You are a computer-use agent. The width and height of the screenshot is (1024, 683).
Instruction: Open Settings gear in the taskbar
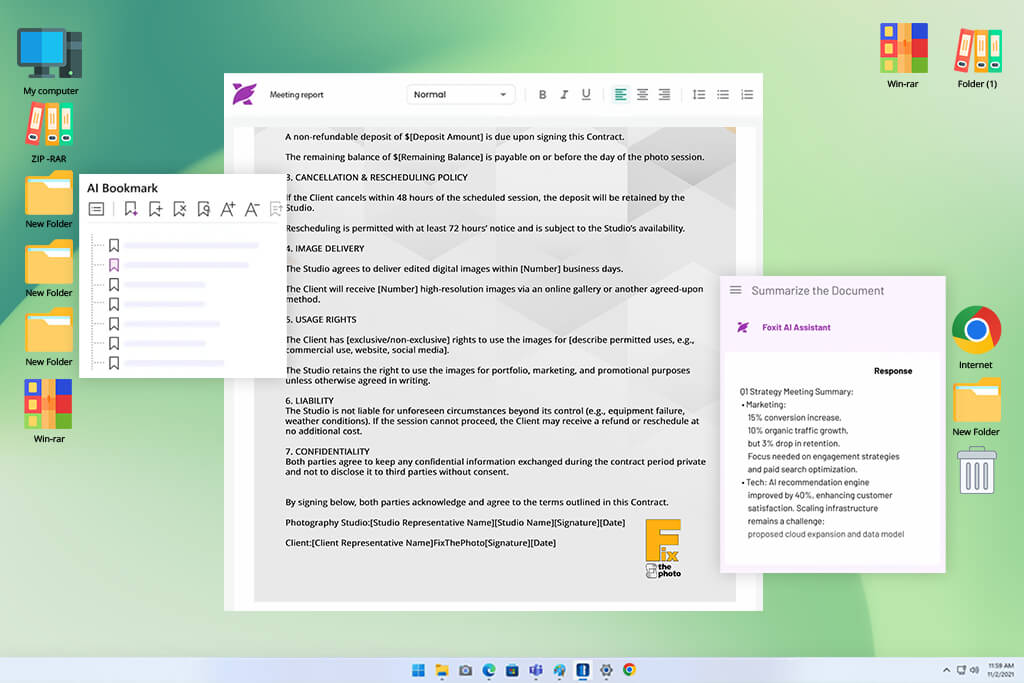(606, 670)
